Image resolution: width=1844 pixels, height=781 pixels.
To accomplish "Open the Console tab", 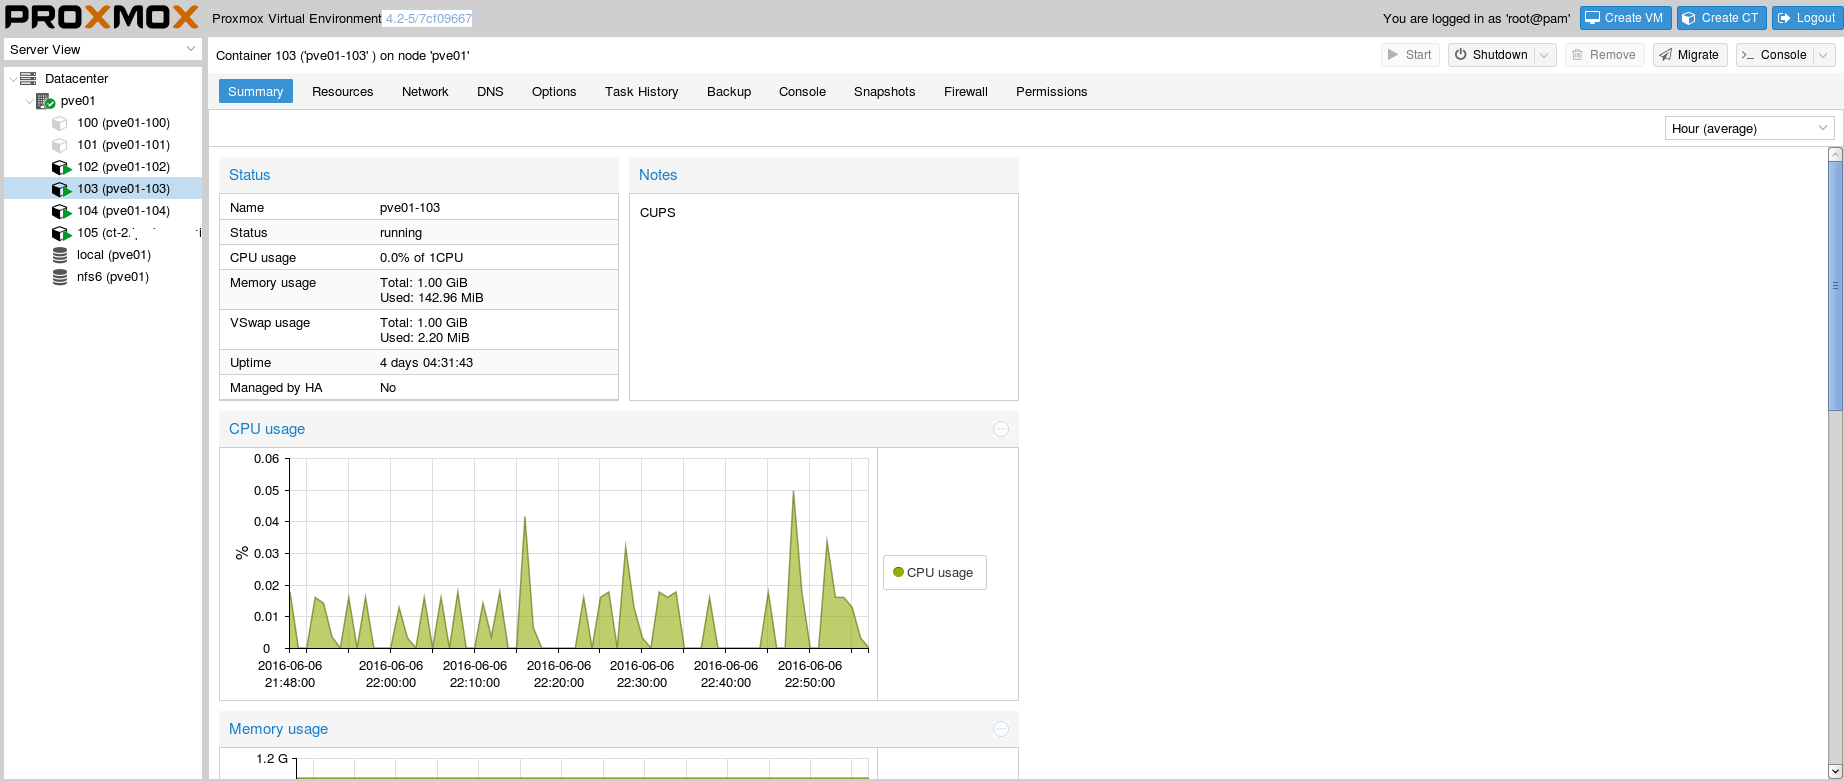I will [802, 91].
